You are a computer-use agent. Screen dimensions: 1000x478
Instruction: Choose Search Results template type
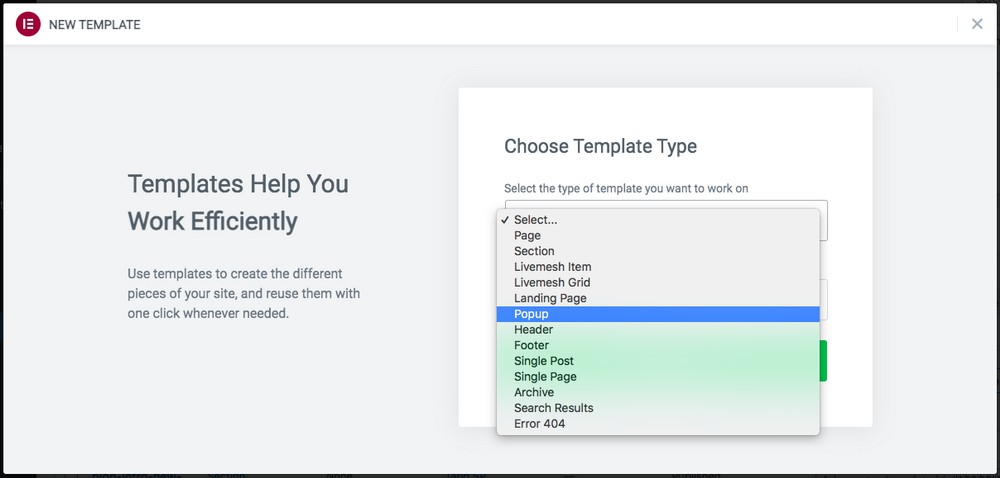(658, 408)
